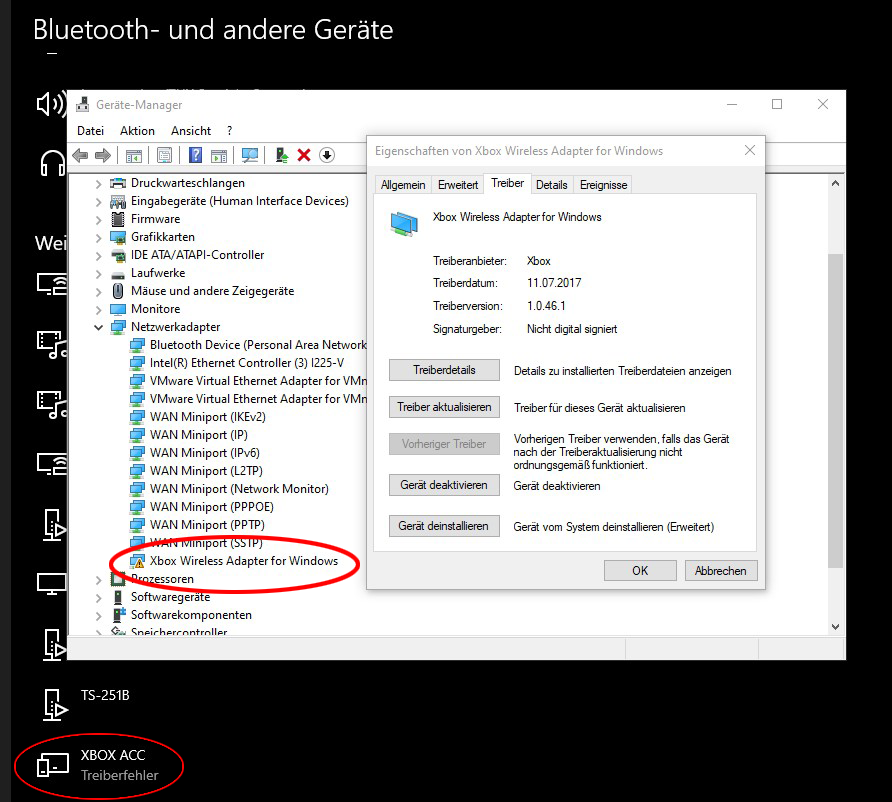Click the device tree vertical scrollbar thumb
This screenshot has height=802, width=892.
tap(835, 410)
